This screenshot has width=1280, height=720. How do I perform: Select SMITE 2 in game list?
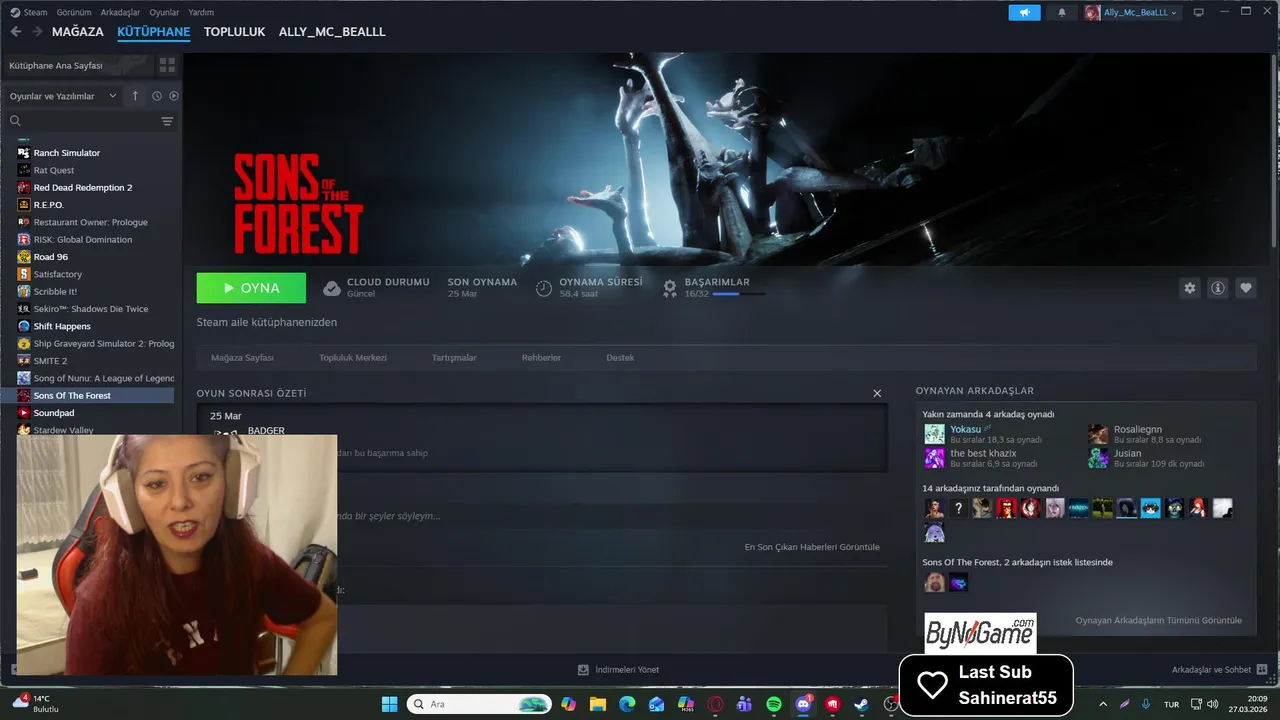pos(51,361)
